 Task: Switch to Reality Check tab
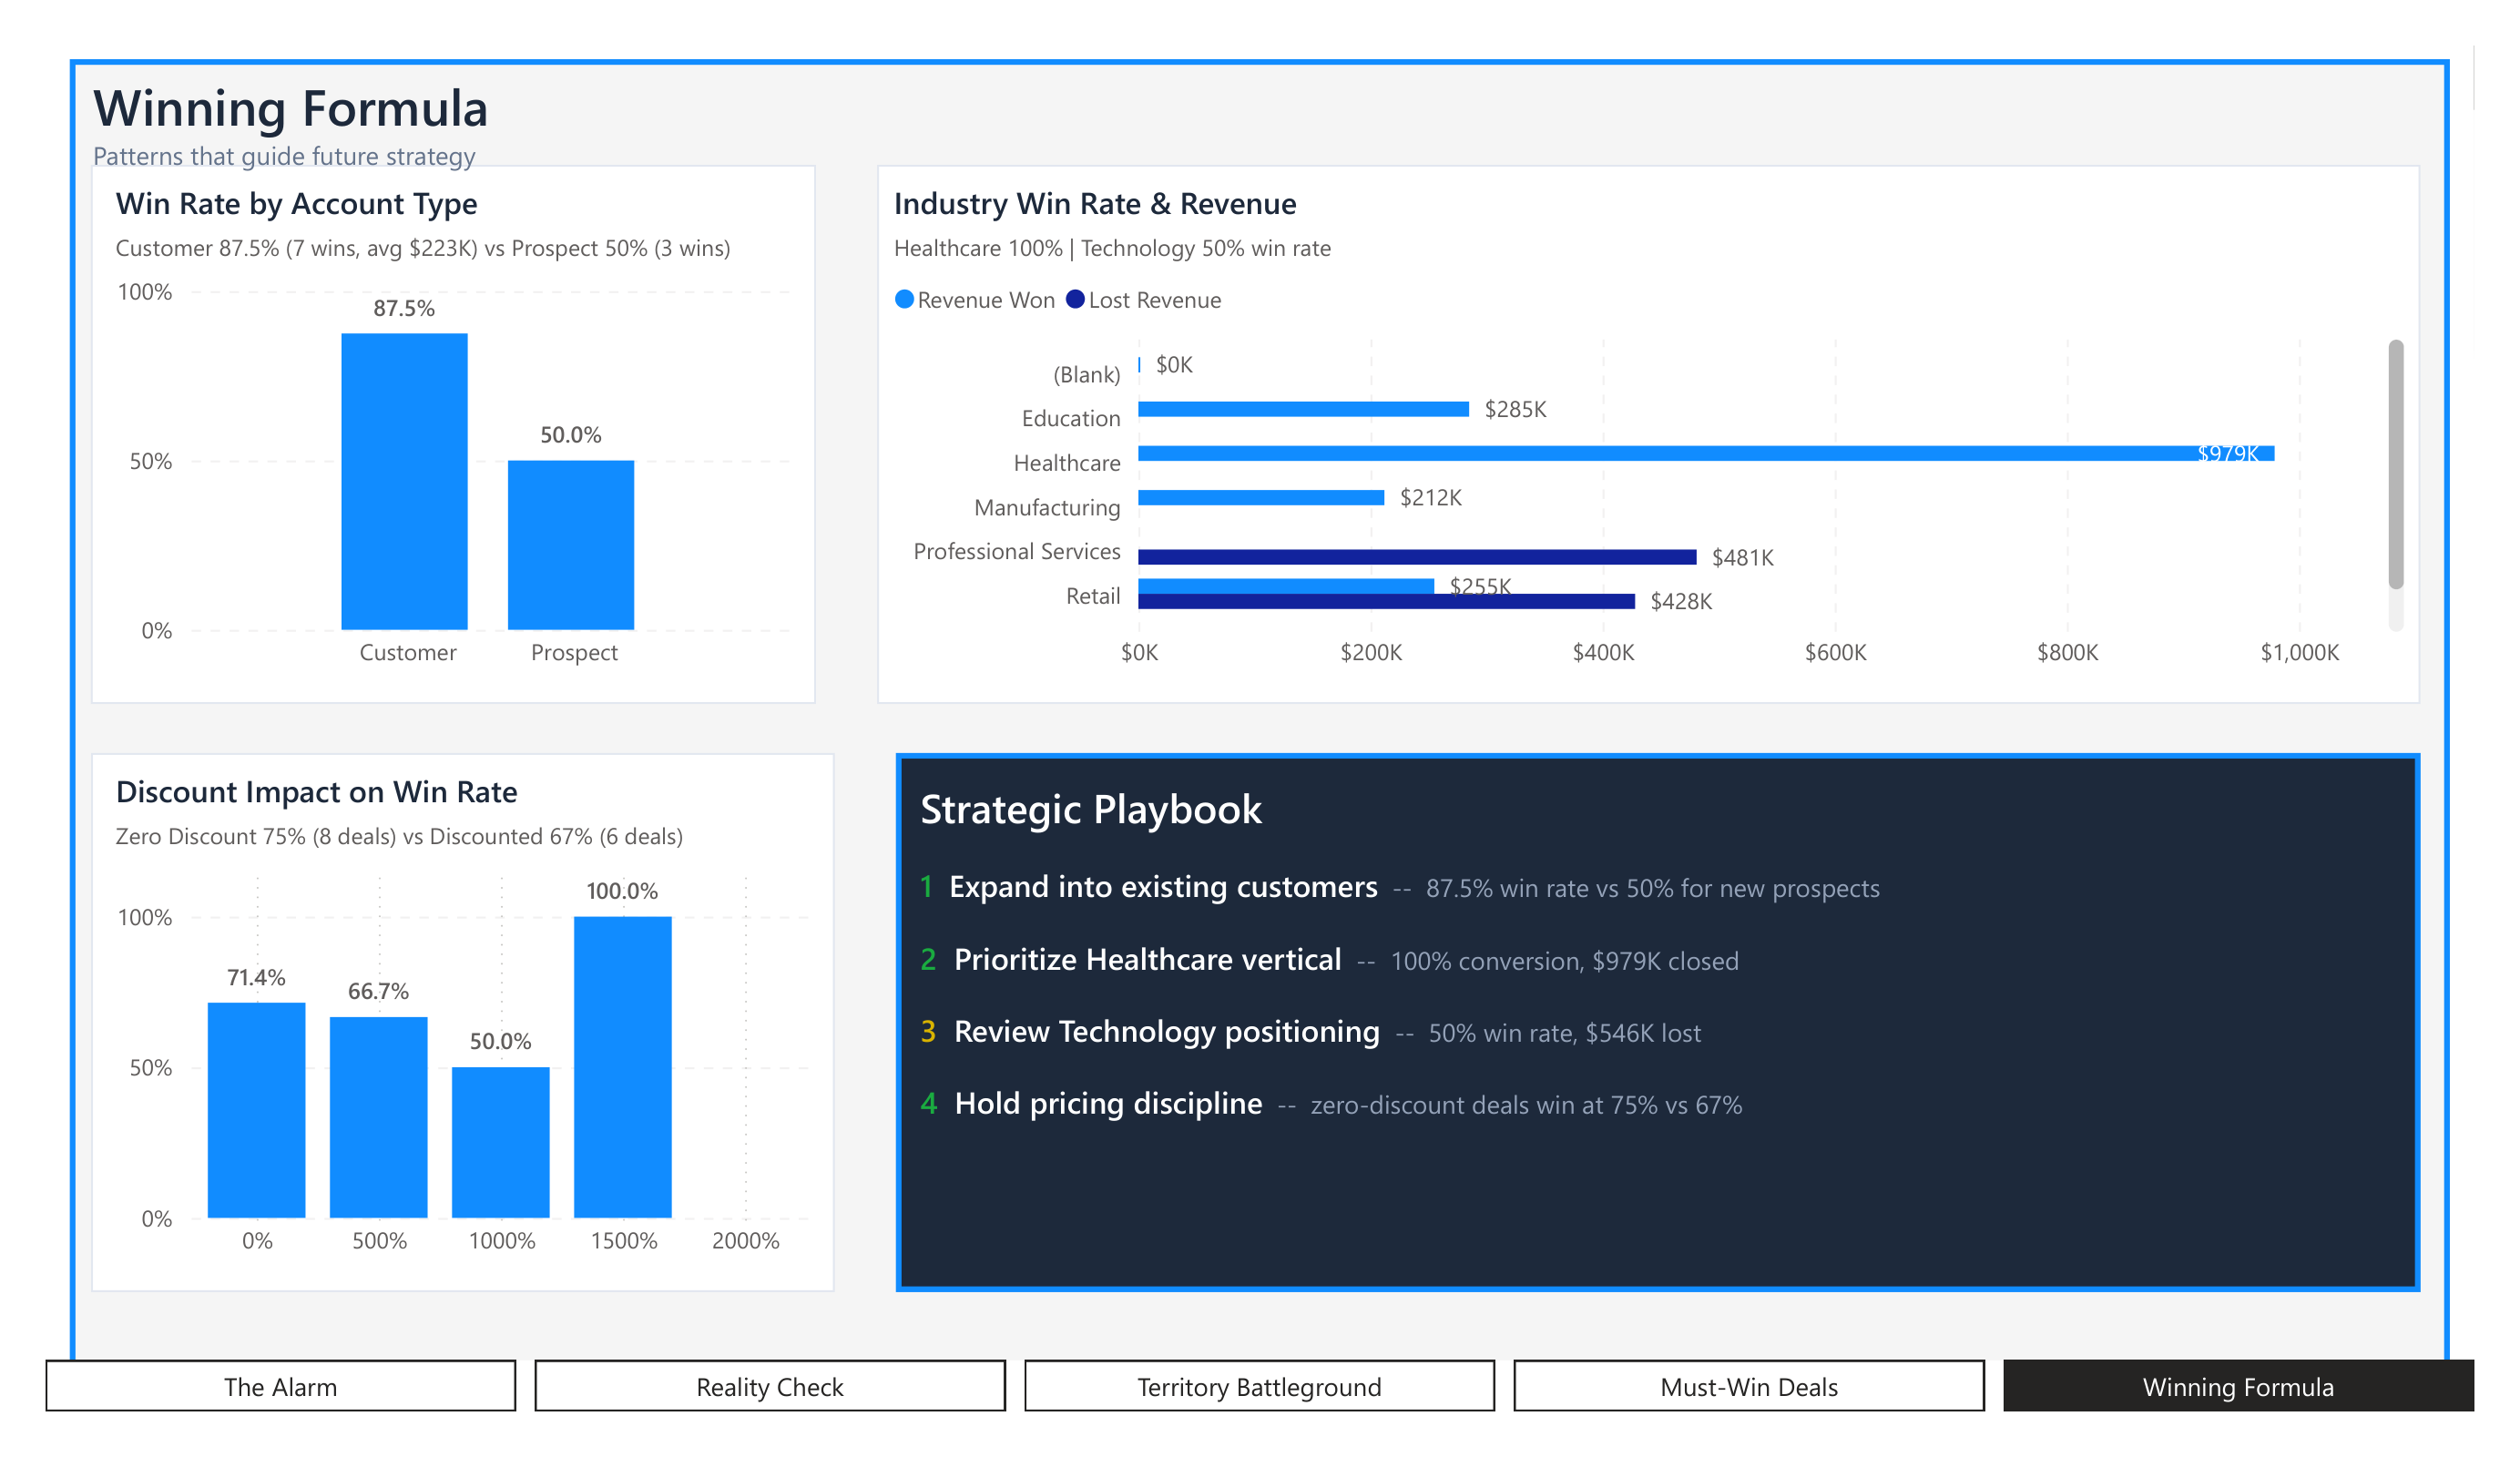tap(769, 1386)
